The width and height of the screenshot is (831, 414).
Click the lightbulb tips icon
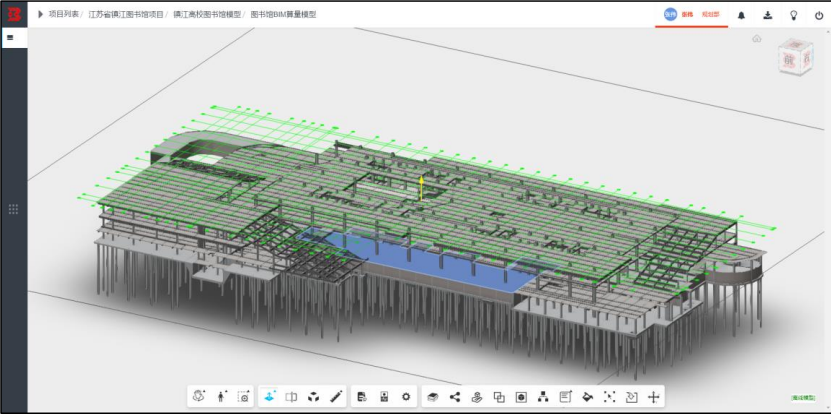click(793, 15)
